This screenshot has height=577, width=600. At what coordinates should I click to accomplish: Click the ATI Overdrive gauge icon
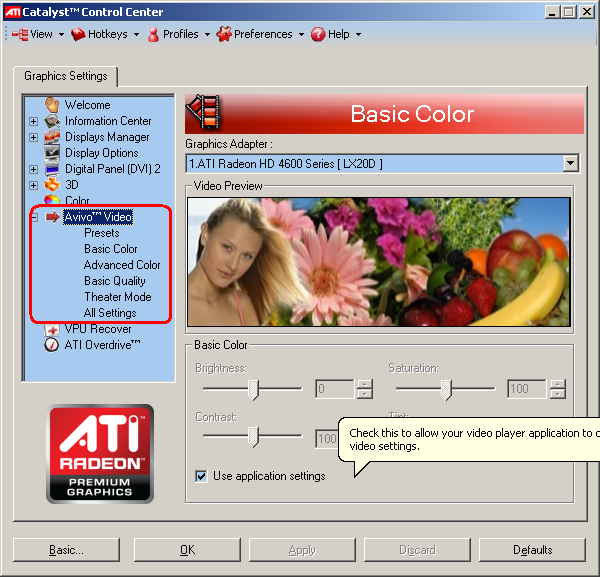[x=52, y=345]
